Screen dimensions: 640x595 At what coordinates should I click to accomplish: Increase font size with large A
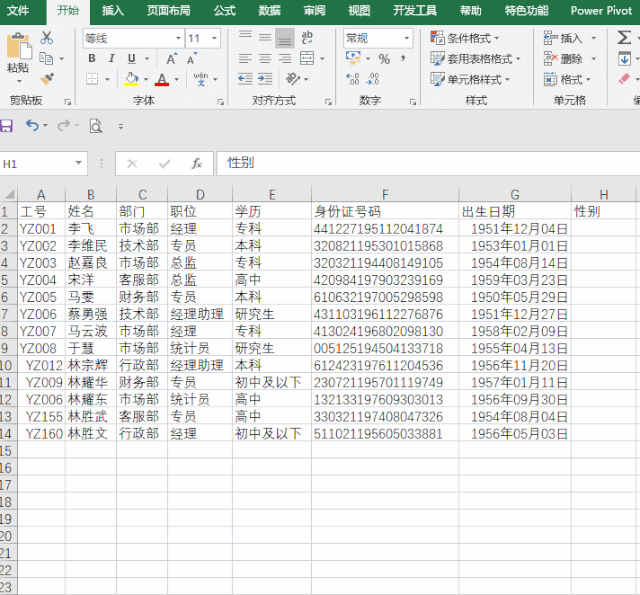(x=171, y=59)
